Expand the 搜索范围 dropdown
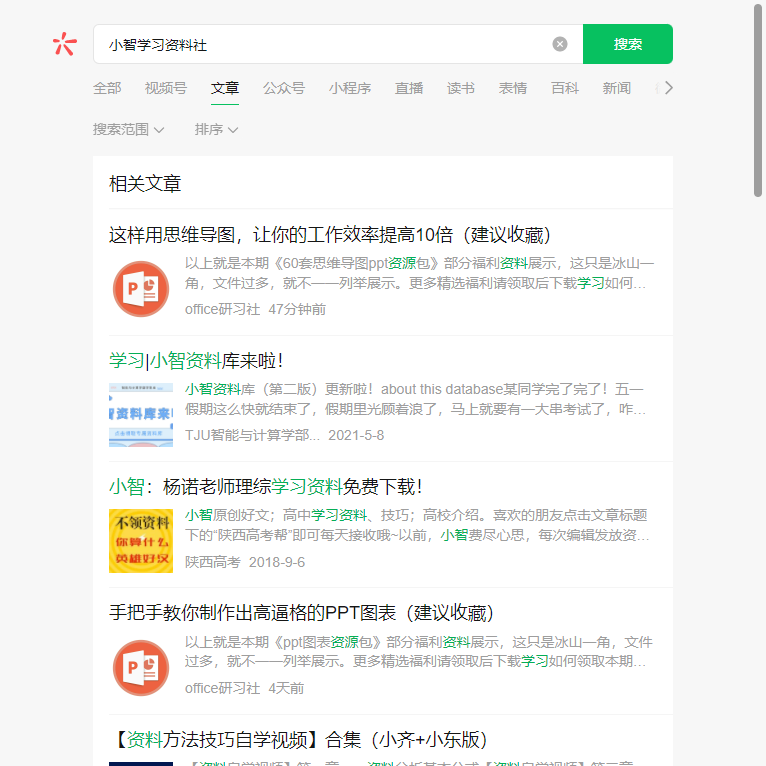Screen dimensions: 766x766 [x=128, y=129]
